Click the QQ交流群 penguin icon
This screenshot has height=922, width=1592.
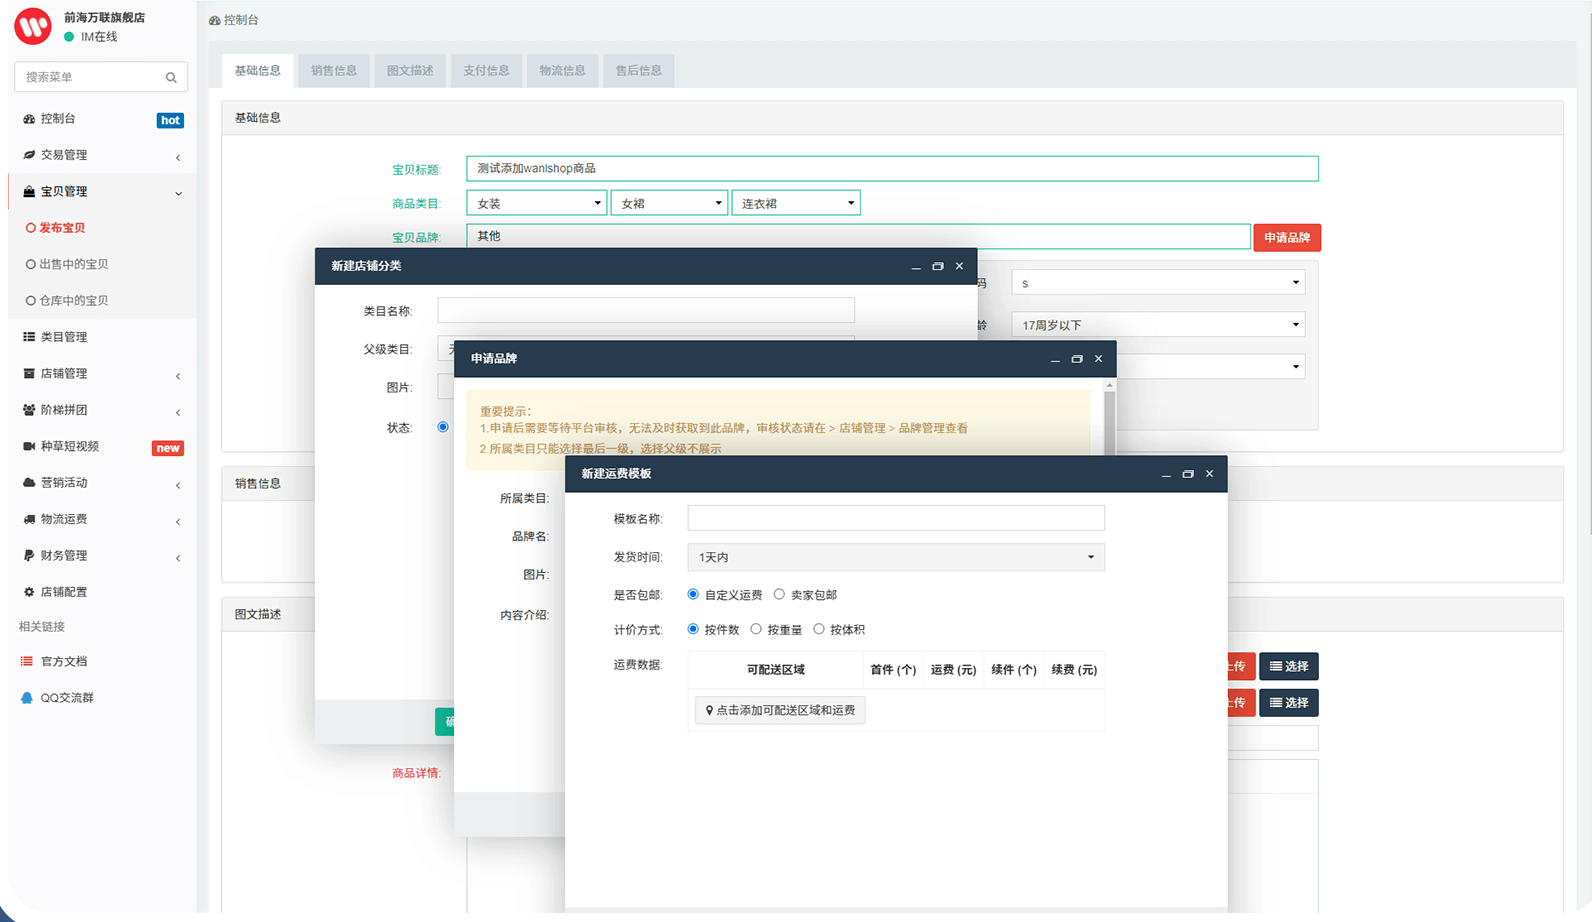(x=27, y=698)
